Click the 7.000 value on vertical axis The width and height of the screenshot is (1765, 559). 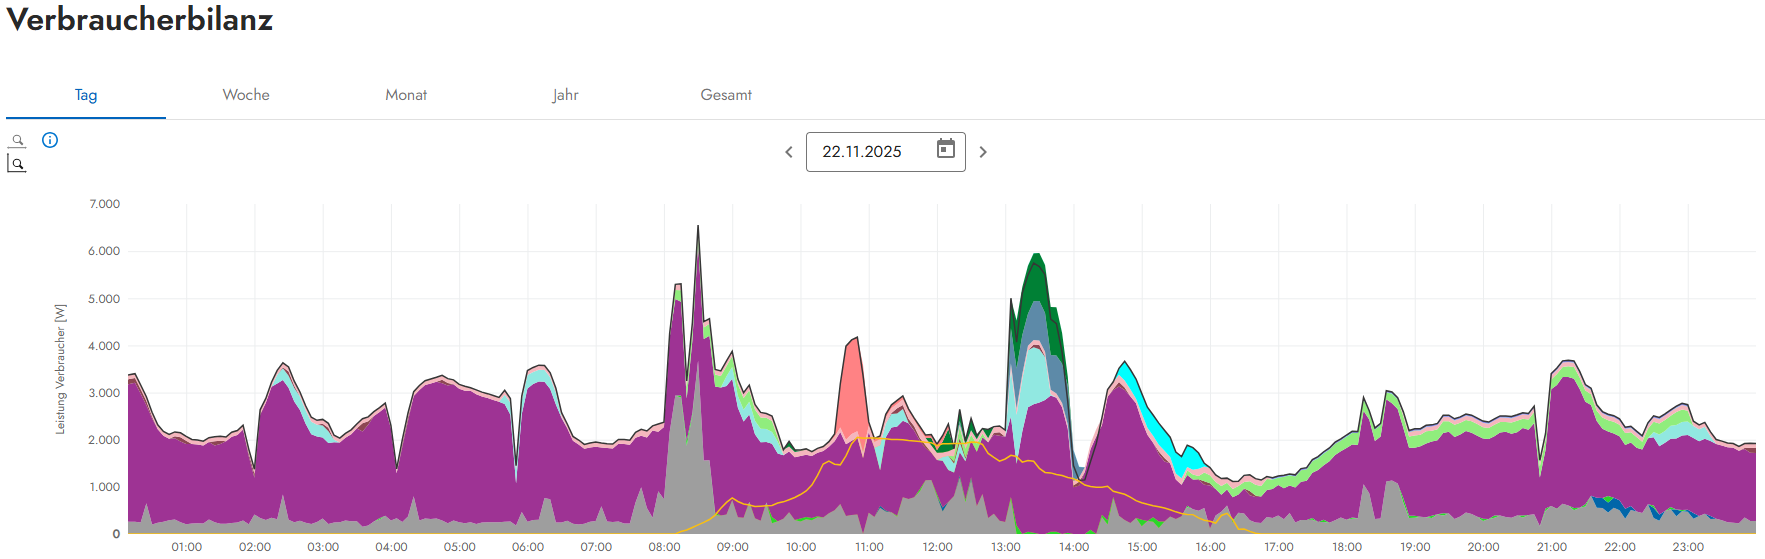pos(104,204)
